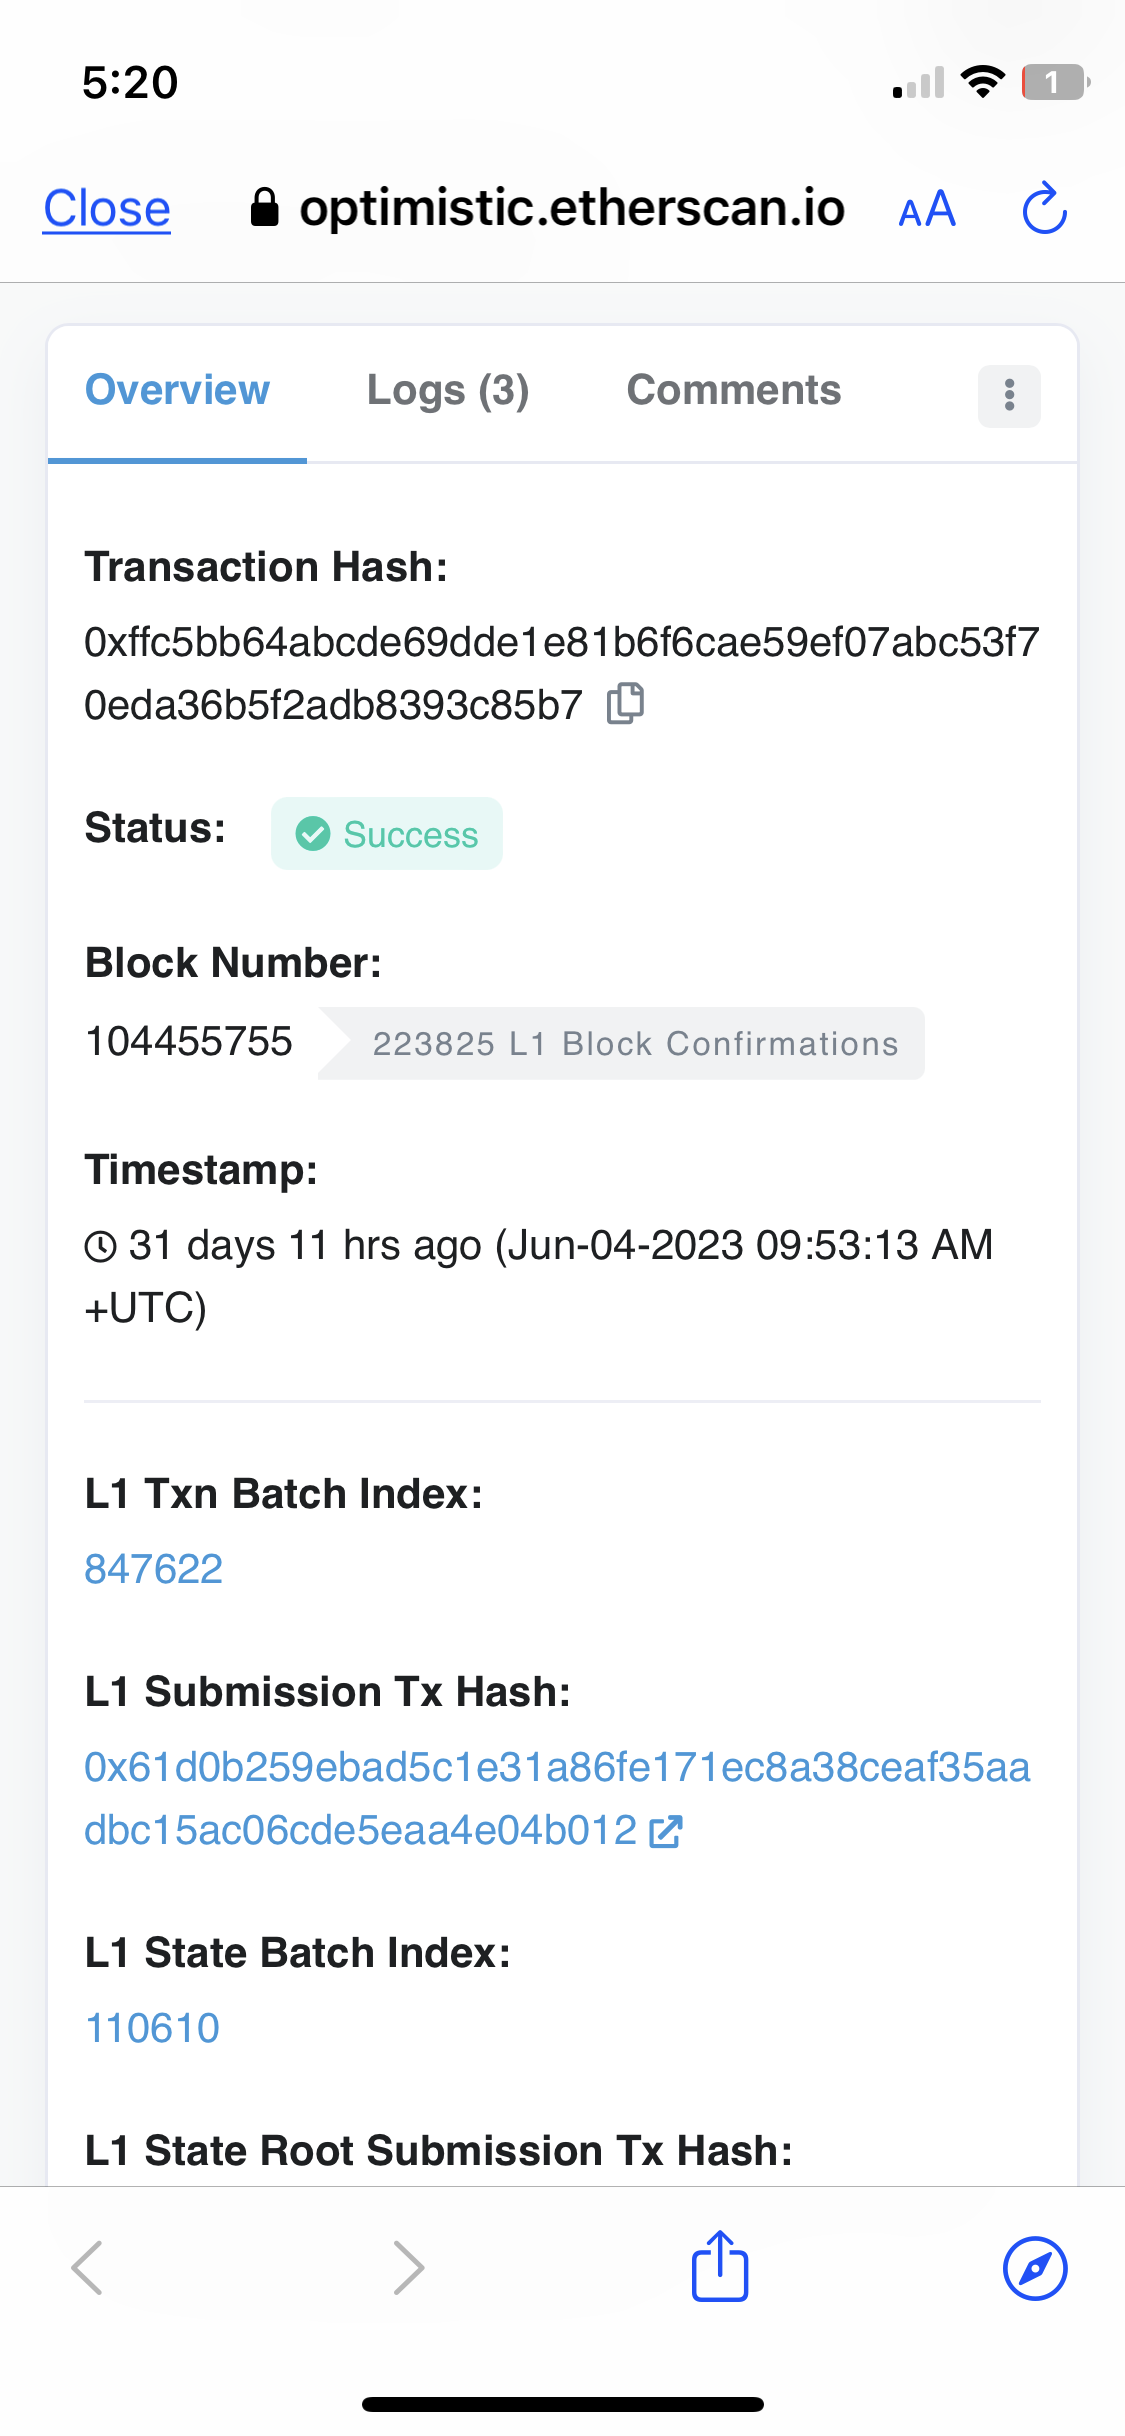Tap the back navigation arrow
This screenshot has height=2436, width=1125.
click(88, 2268)
